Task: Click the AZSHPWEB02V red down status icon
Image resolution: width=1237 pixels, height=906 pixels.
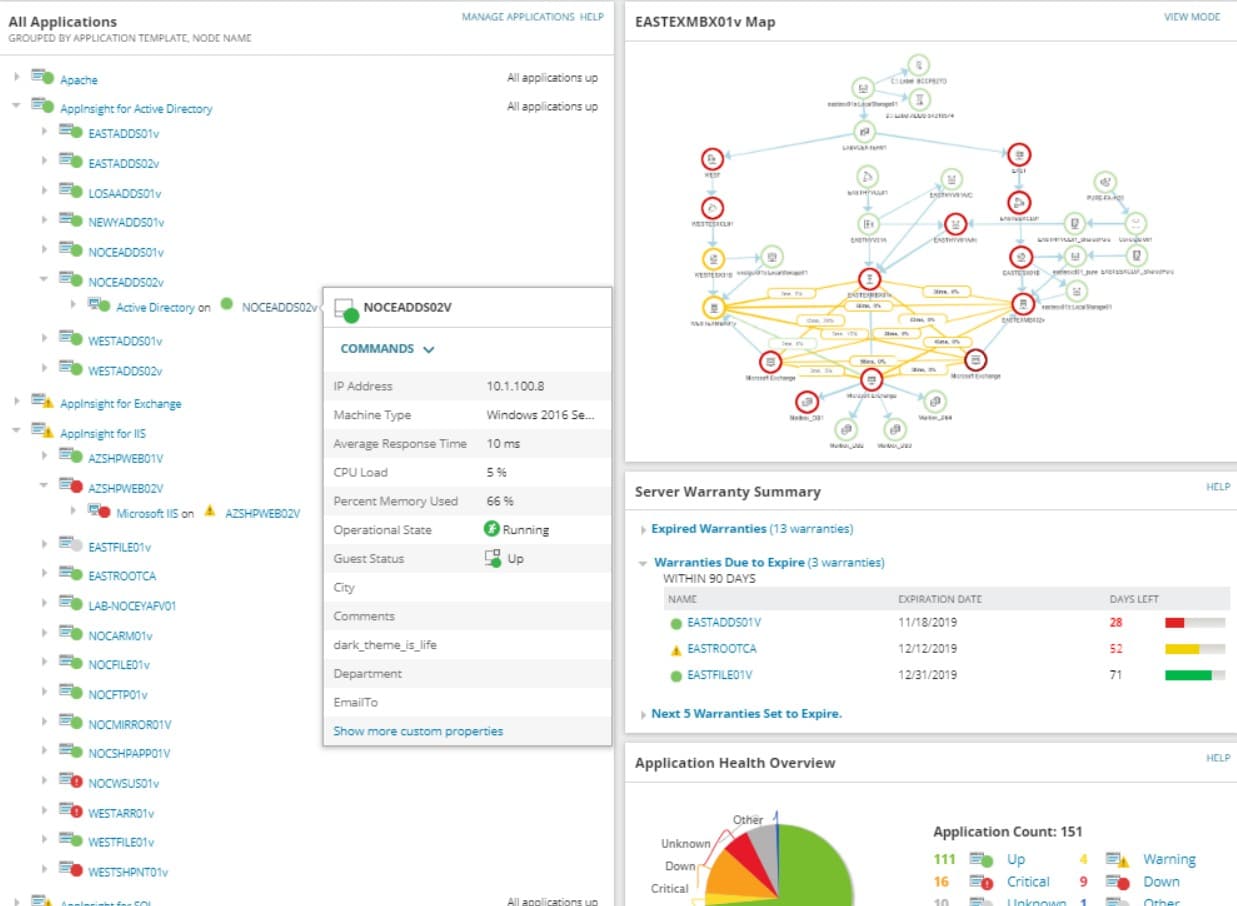Action: coord(70,486)
